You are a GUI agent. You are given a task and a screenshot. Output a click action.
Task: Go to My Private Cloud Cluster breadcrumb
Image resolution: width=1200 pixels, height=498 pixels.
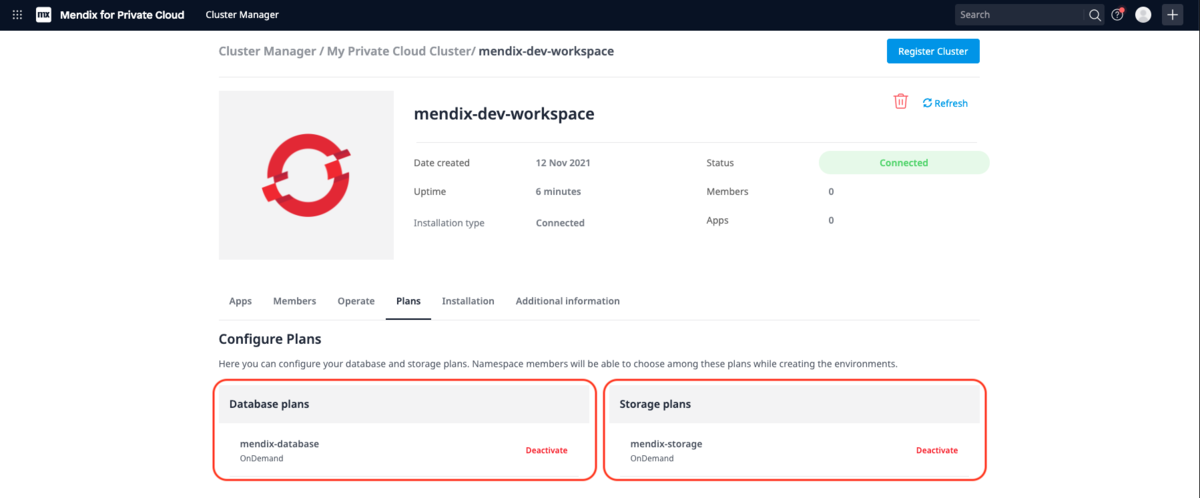(400, 51)
